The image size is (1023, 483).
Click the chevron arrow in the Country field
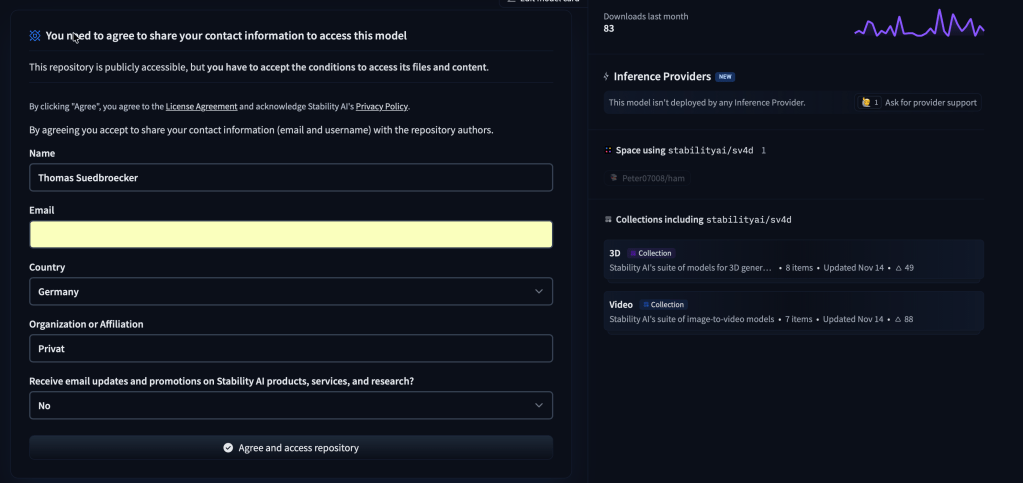[x=539, y=291]
